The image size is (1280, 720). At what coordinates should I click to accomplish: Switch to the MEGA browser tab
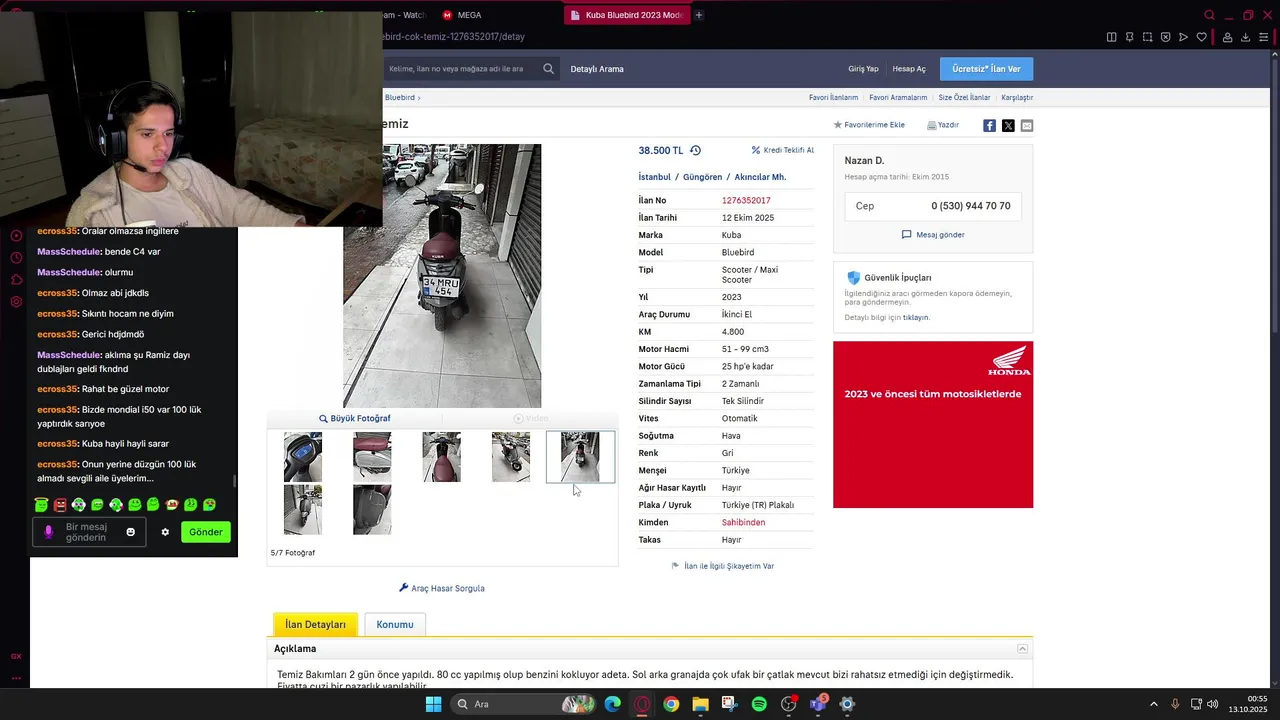461,15
